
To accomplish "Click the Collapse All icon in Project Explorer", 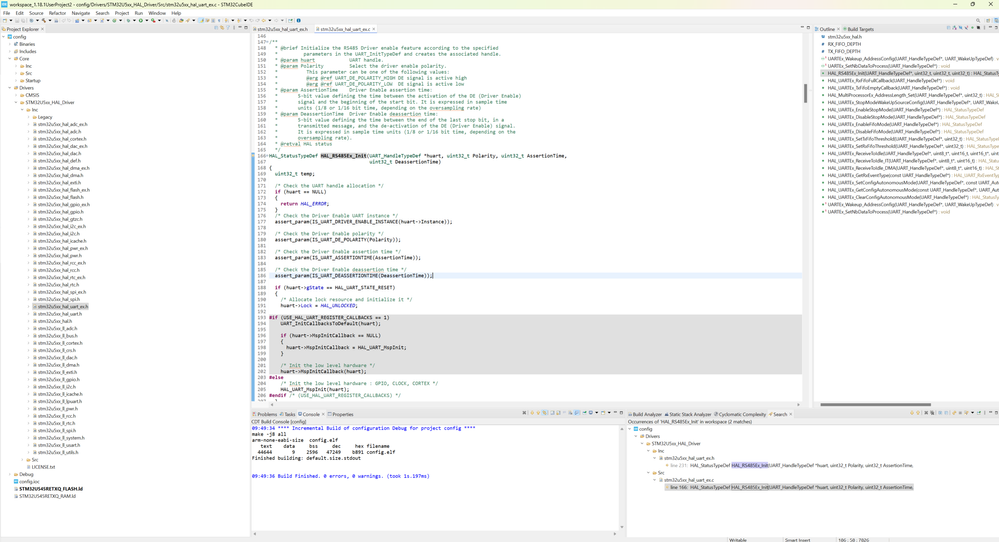I will pos(216,28).
